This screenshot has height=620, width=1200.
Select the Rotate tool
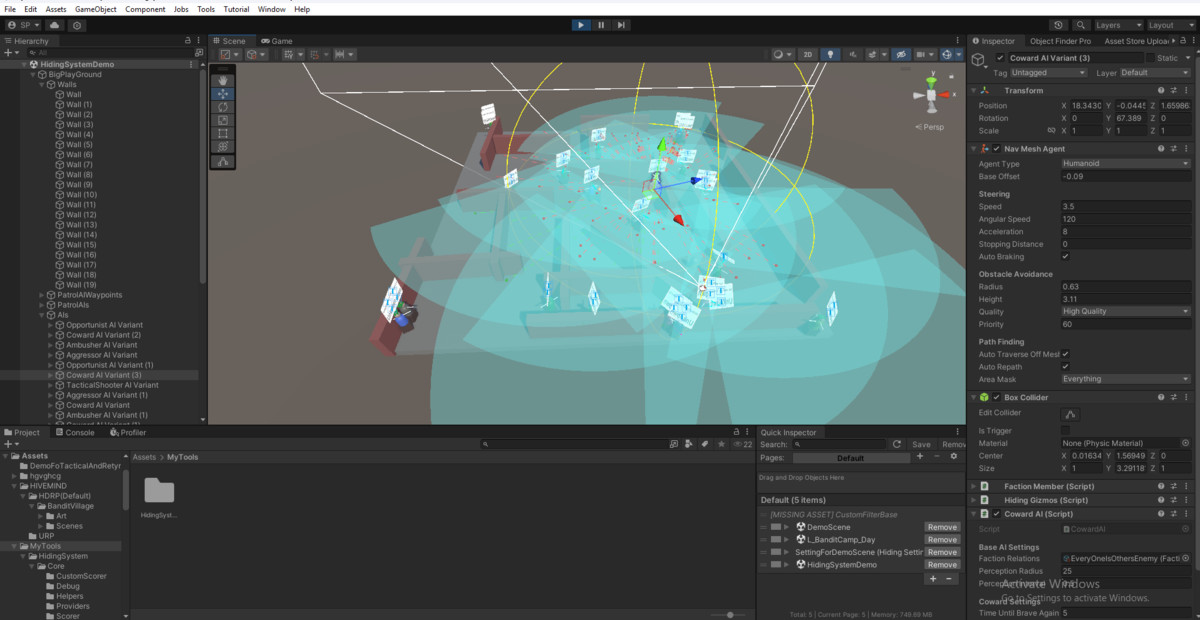[x=223, y=107]
